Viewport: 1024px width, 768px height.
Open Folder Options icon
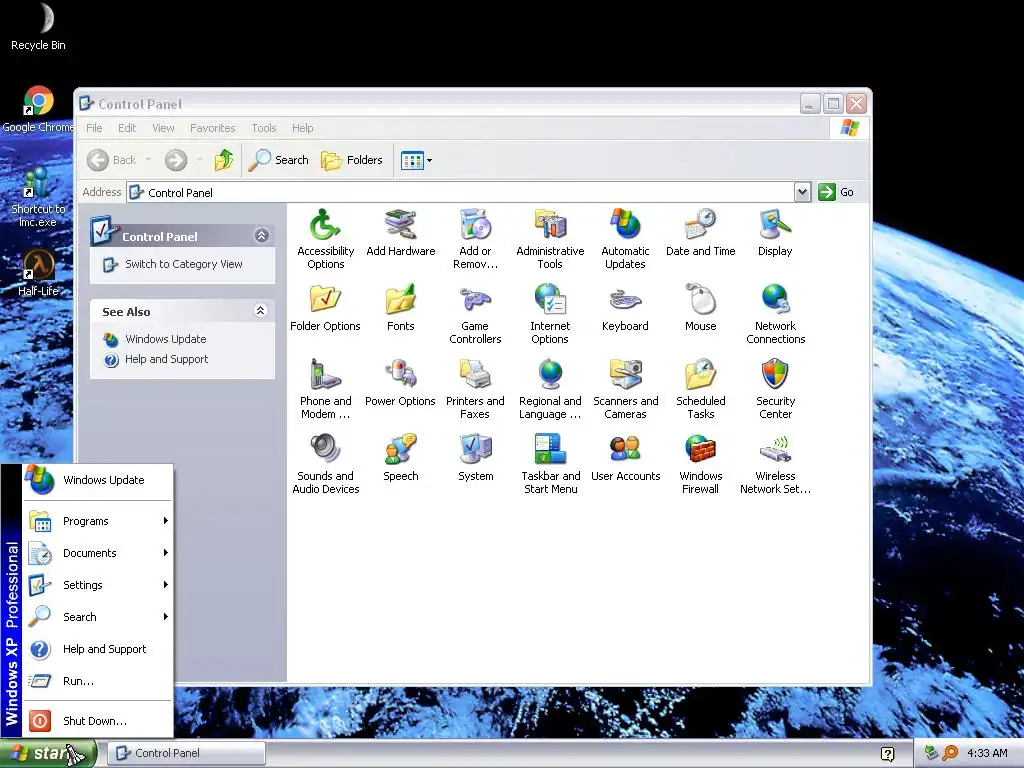pos(325,308)
